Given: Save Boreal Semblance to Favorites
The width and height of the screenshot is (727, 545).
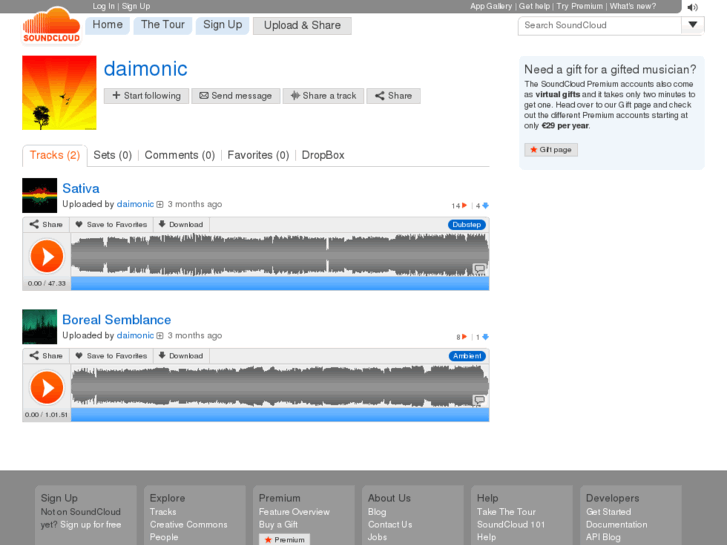Looking at the screenshot, I should [111, 356].
